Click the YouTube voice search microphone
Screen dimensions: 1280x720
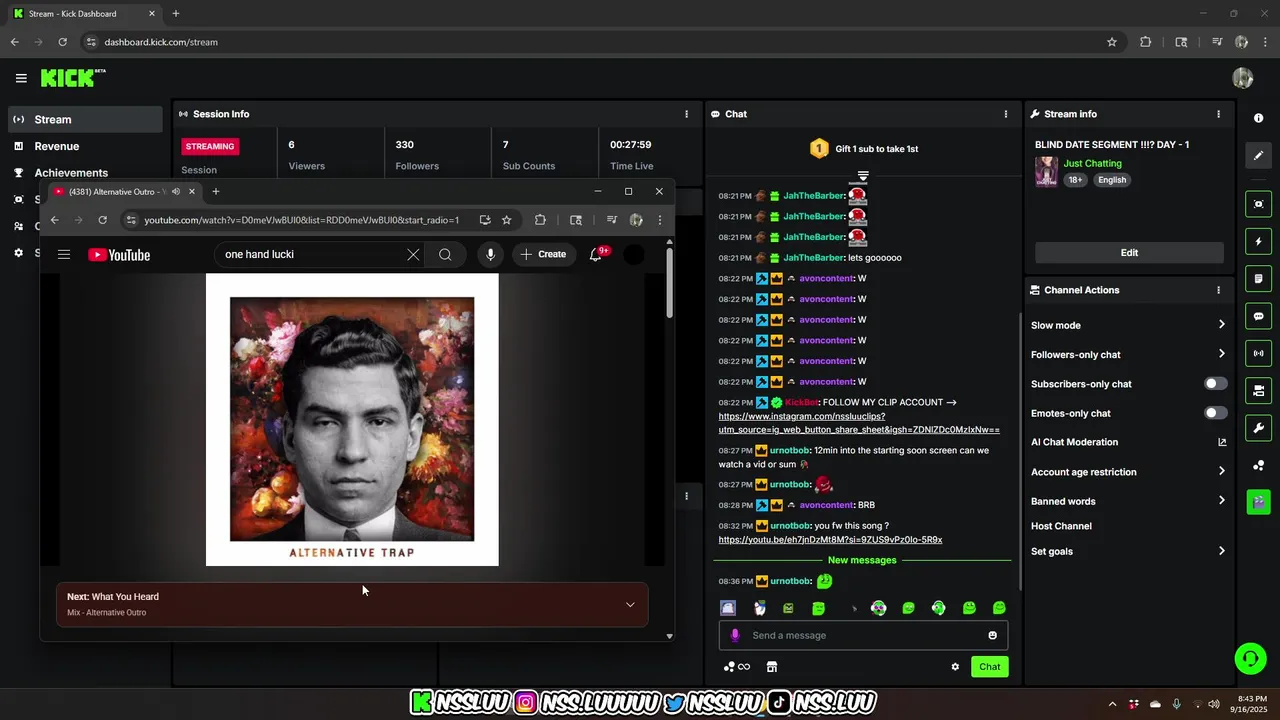pos(490,254)
